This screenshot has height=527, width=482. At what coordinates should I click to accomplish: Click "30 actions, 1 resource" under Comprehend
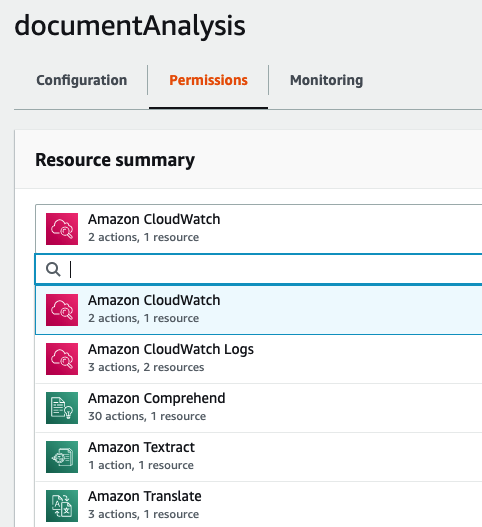pos(147,416)
